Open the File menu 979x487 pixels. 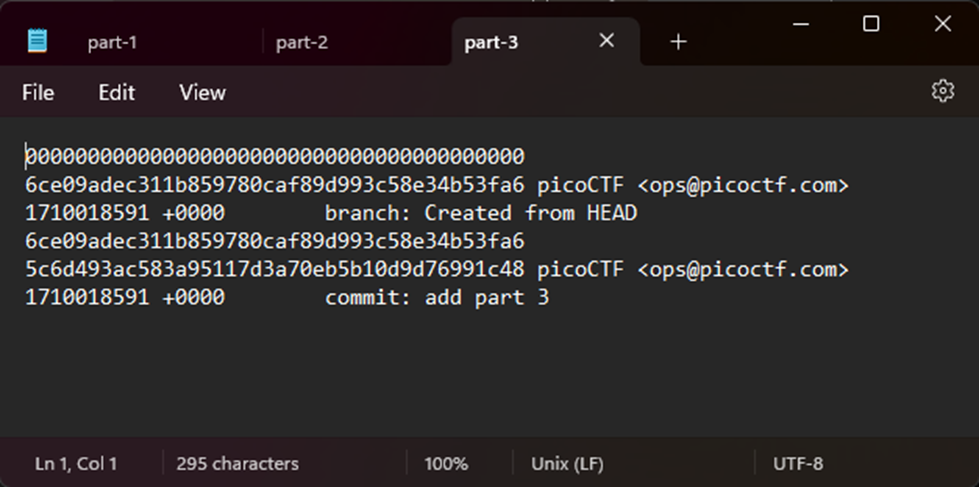coord(38,92)
